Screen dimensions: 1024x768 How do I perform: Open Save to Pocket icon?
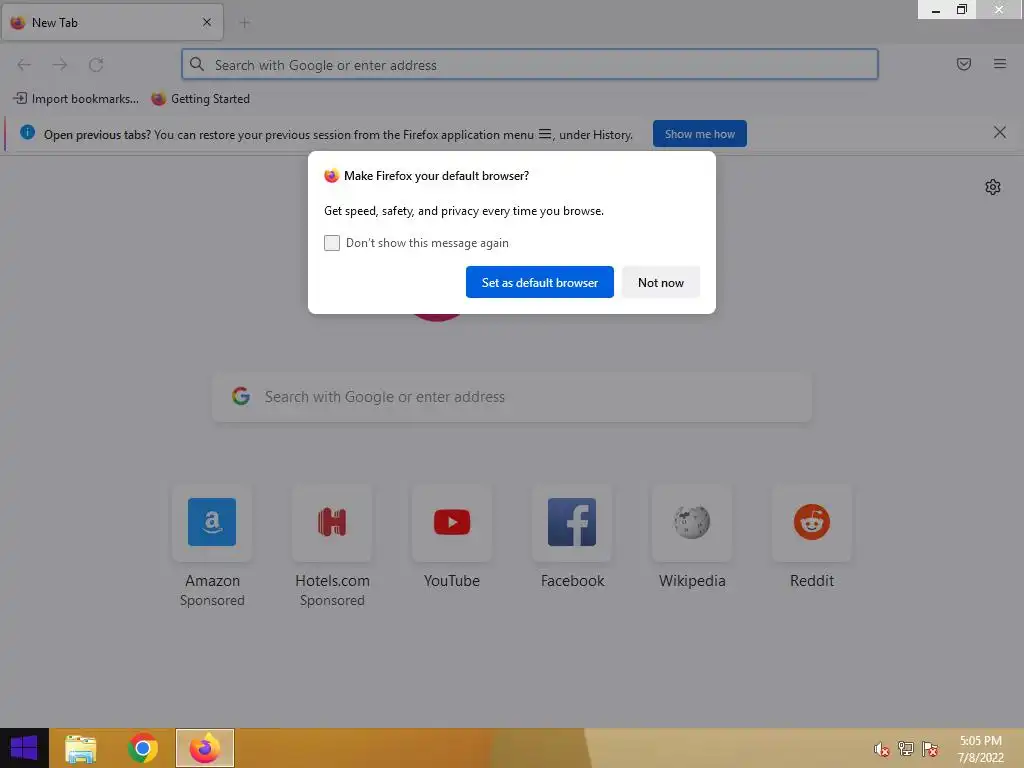(963, 64)
